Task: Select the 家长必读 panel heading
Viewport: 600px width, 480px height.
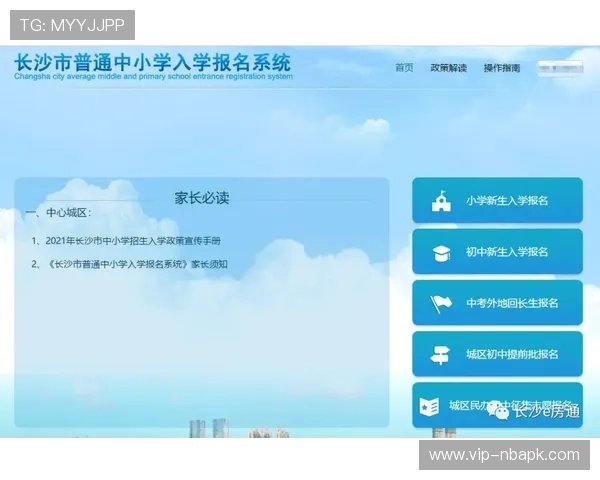Action: coord(202,198)
